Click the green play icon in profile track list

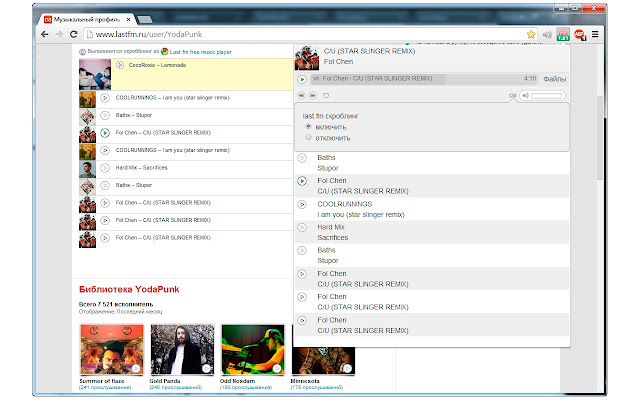click(x=105, y=133)
